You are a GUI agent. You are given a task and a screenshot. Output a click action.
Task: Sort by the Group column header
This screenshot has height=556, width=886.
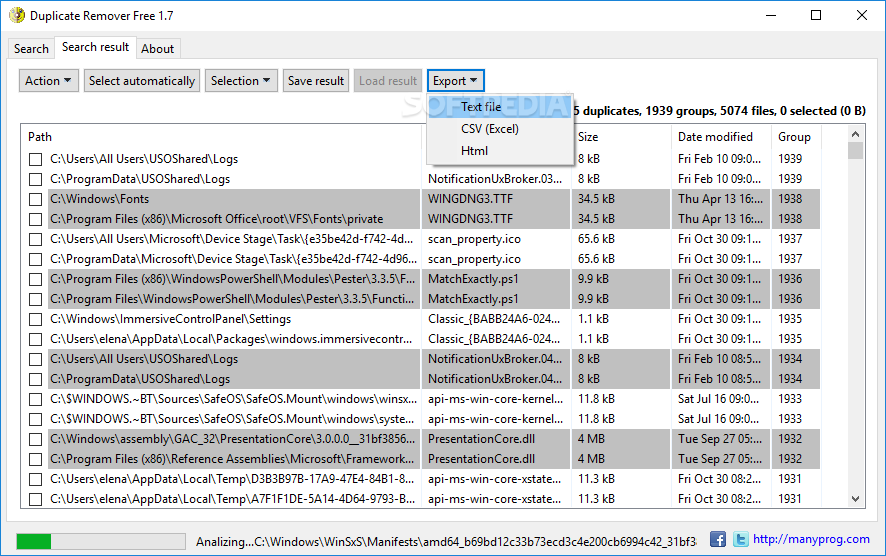[796, 137]
